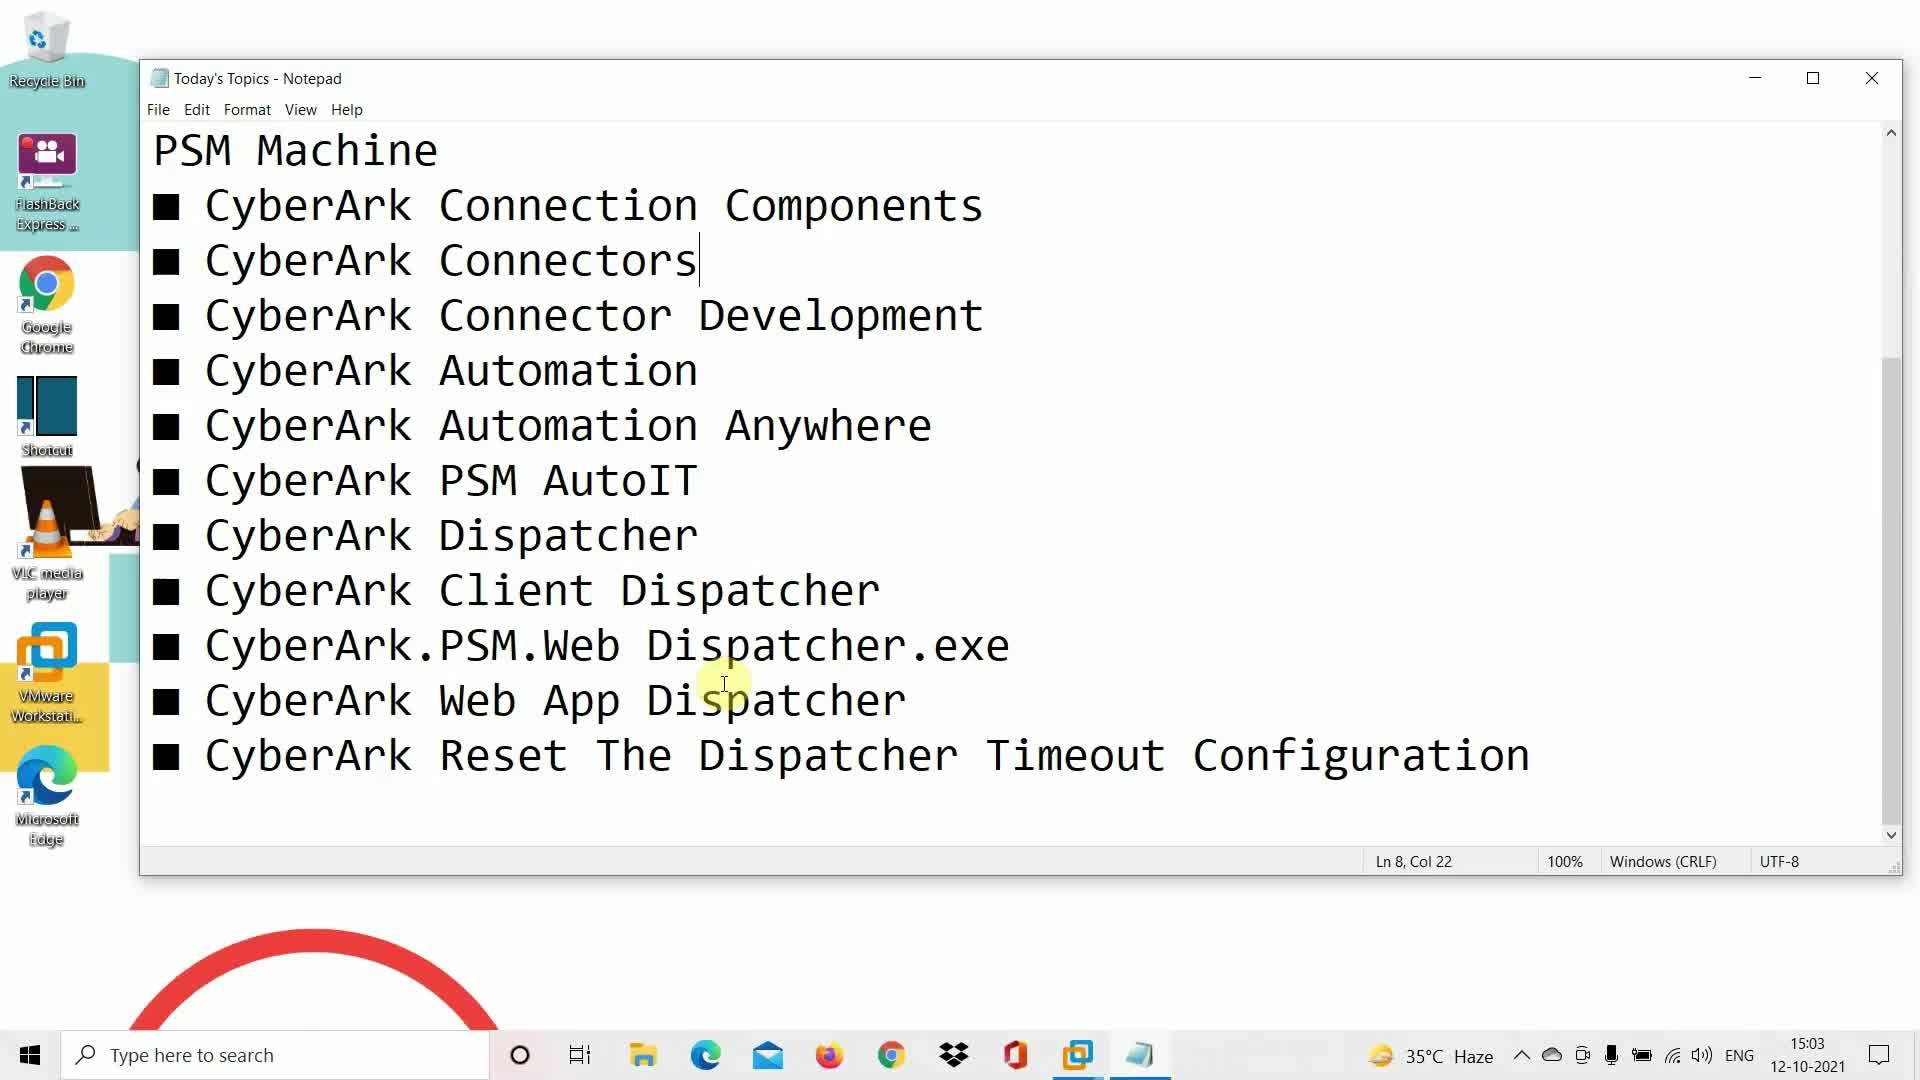The image size is (1920, 1080).
Task: Open the volume speaker tray icon
Action: pyautogui.click(x=1701, y=1055)
